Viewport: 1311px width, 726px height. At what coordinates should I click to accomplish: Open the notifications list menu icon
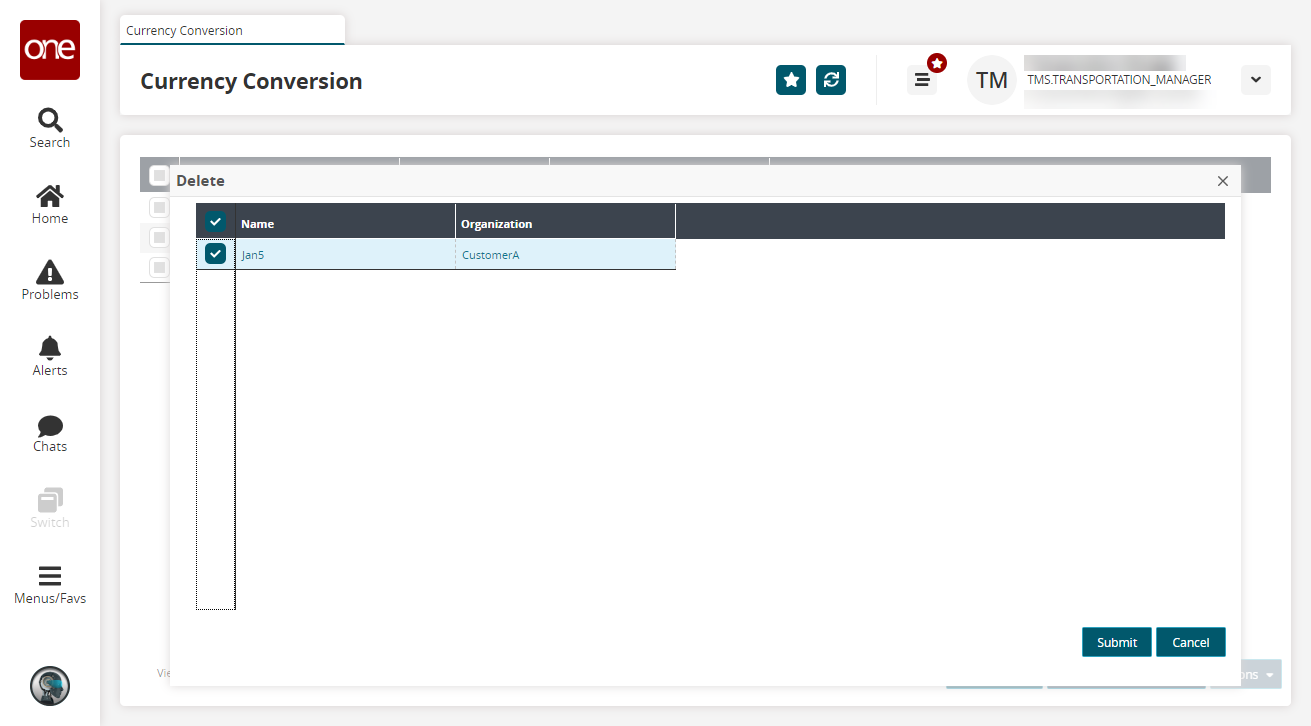coord(922,80)
